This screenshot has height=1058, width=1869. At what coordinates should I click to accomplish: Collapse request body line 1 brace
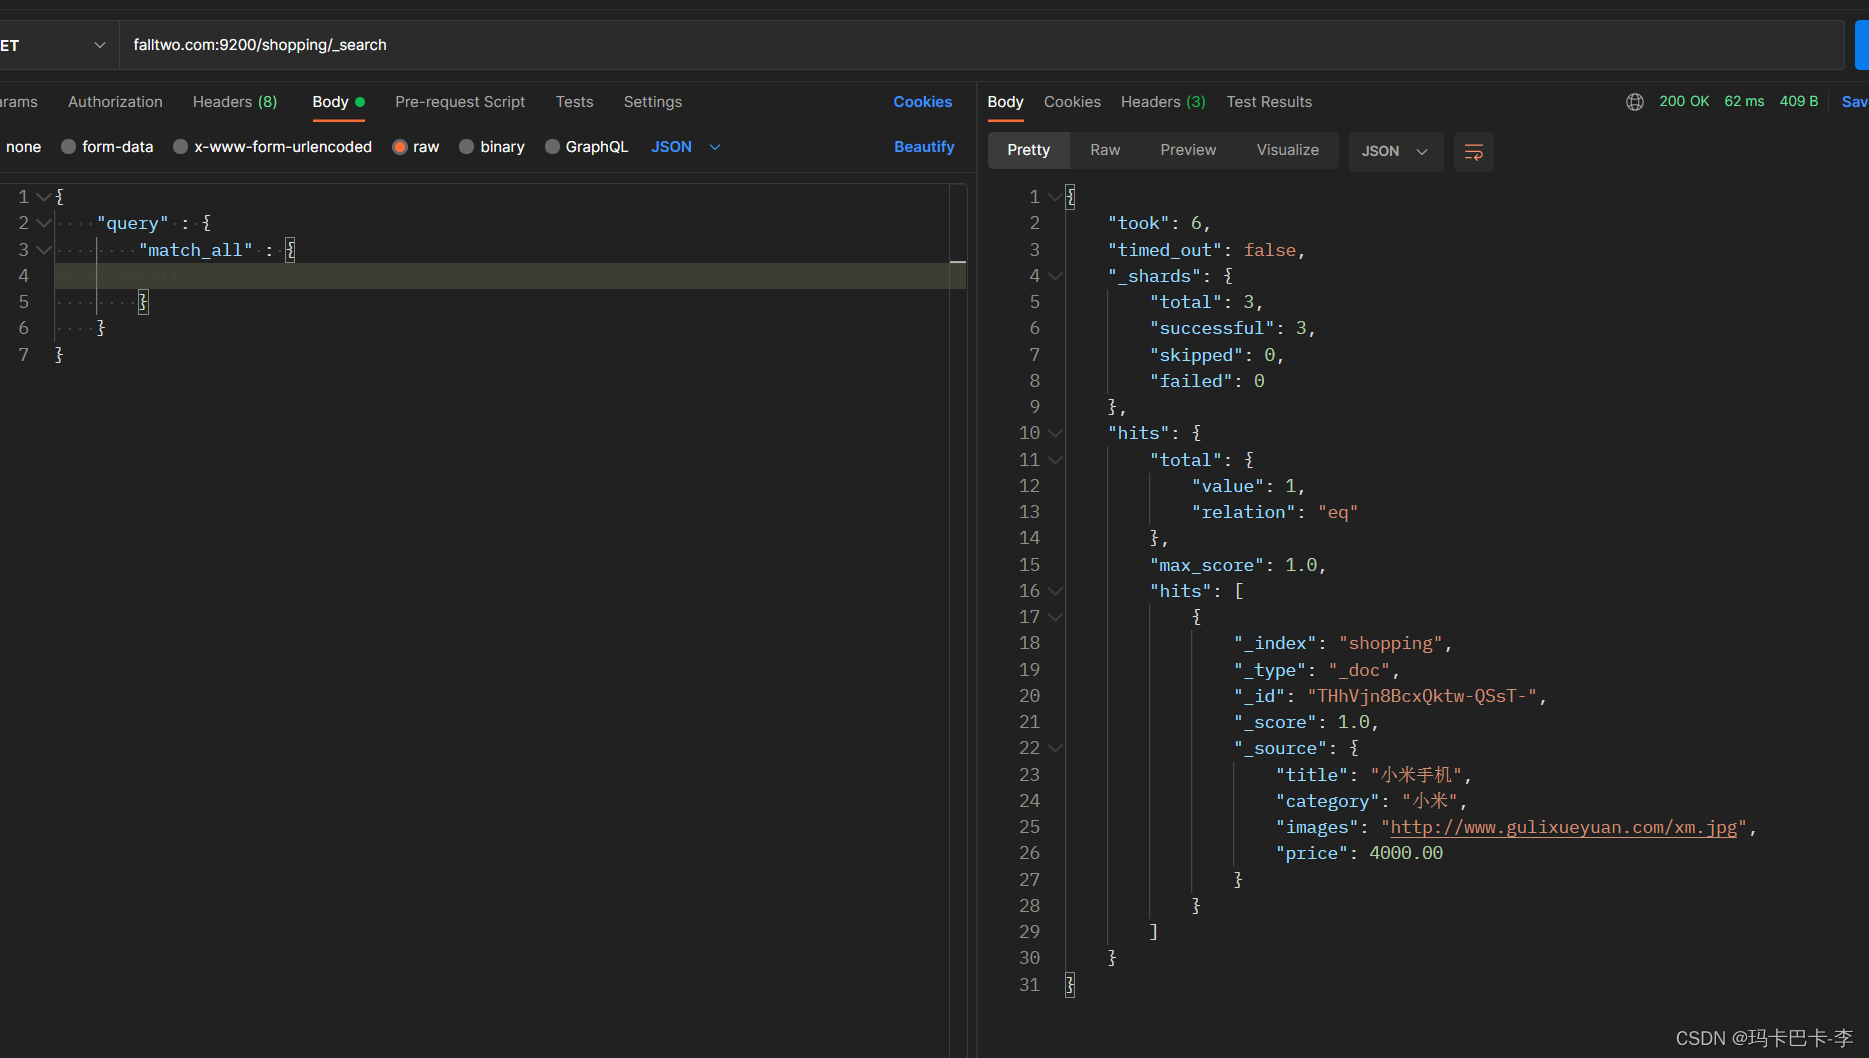(x=44, y=197)
